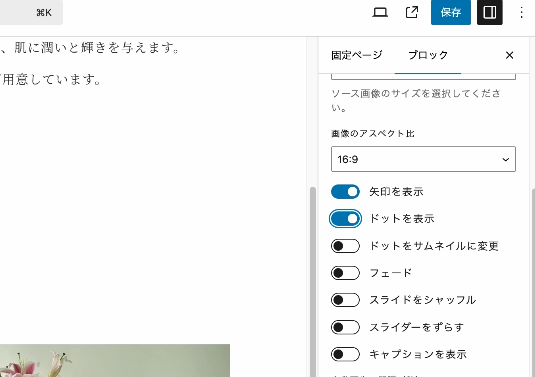
Task: Toggle ドットを表示 switch off
Action: (345, 219)
